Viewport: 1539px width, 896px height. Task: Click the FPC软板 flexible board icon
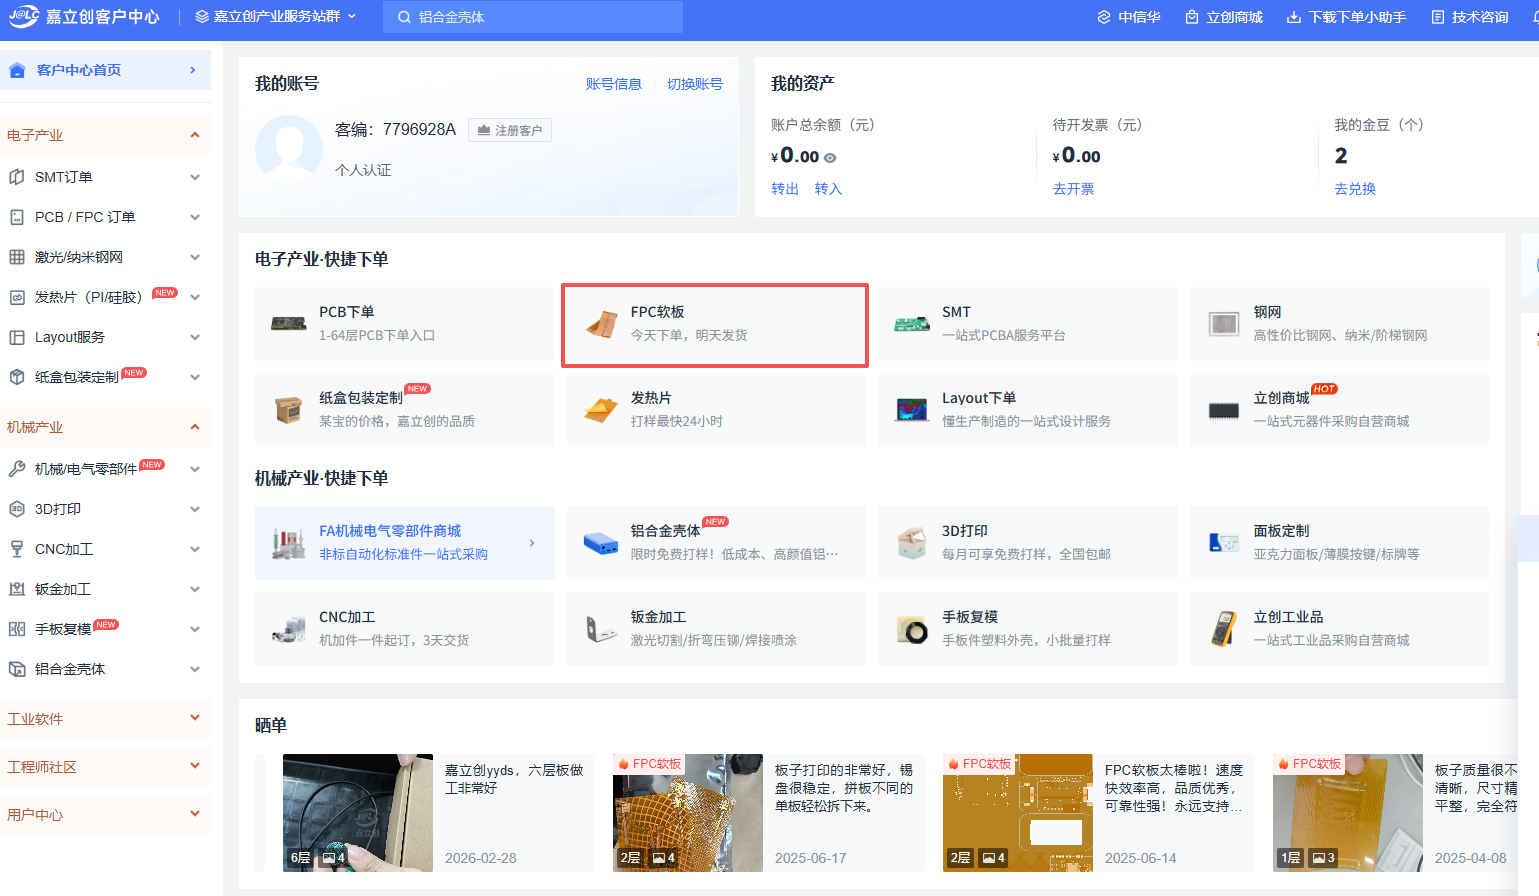point(601,324)
